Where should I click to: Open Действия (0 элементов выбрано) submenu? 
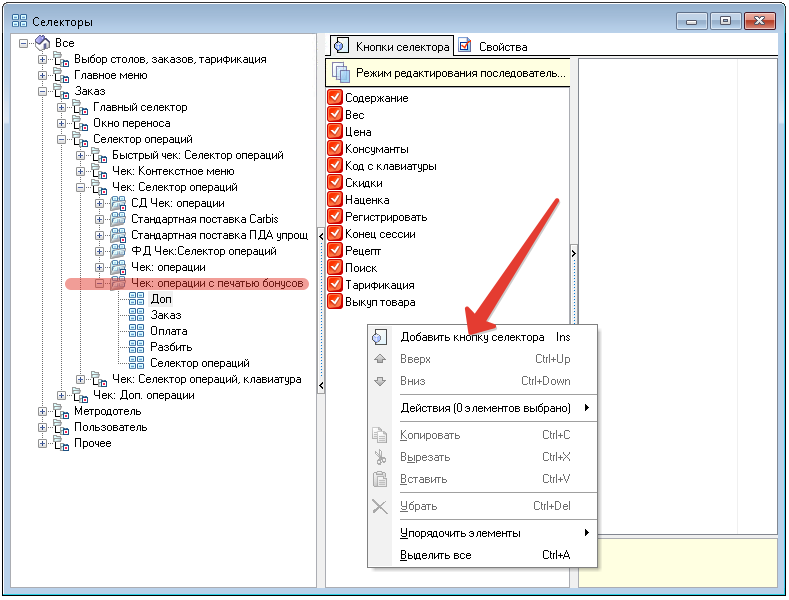(x=483, y=408)
